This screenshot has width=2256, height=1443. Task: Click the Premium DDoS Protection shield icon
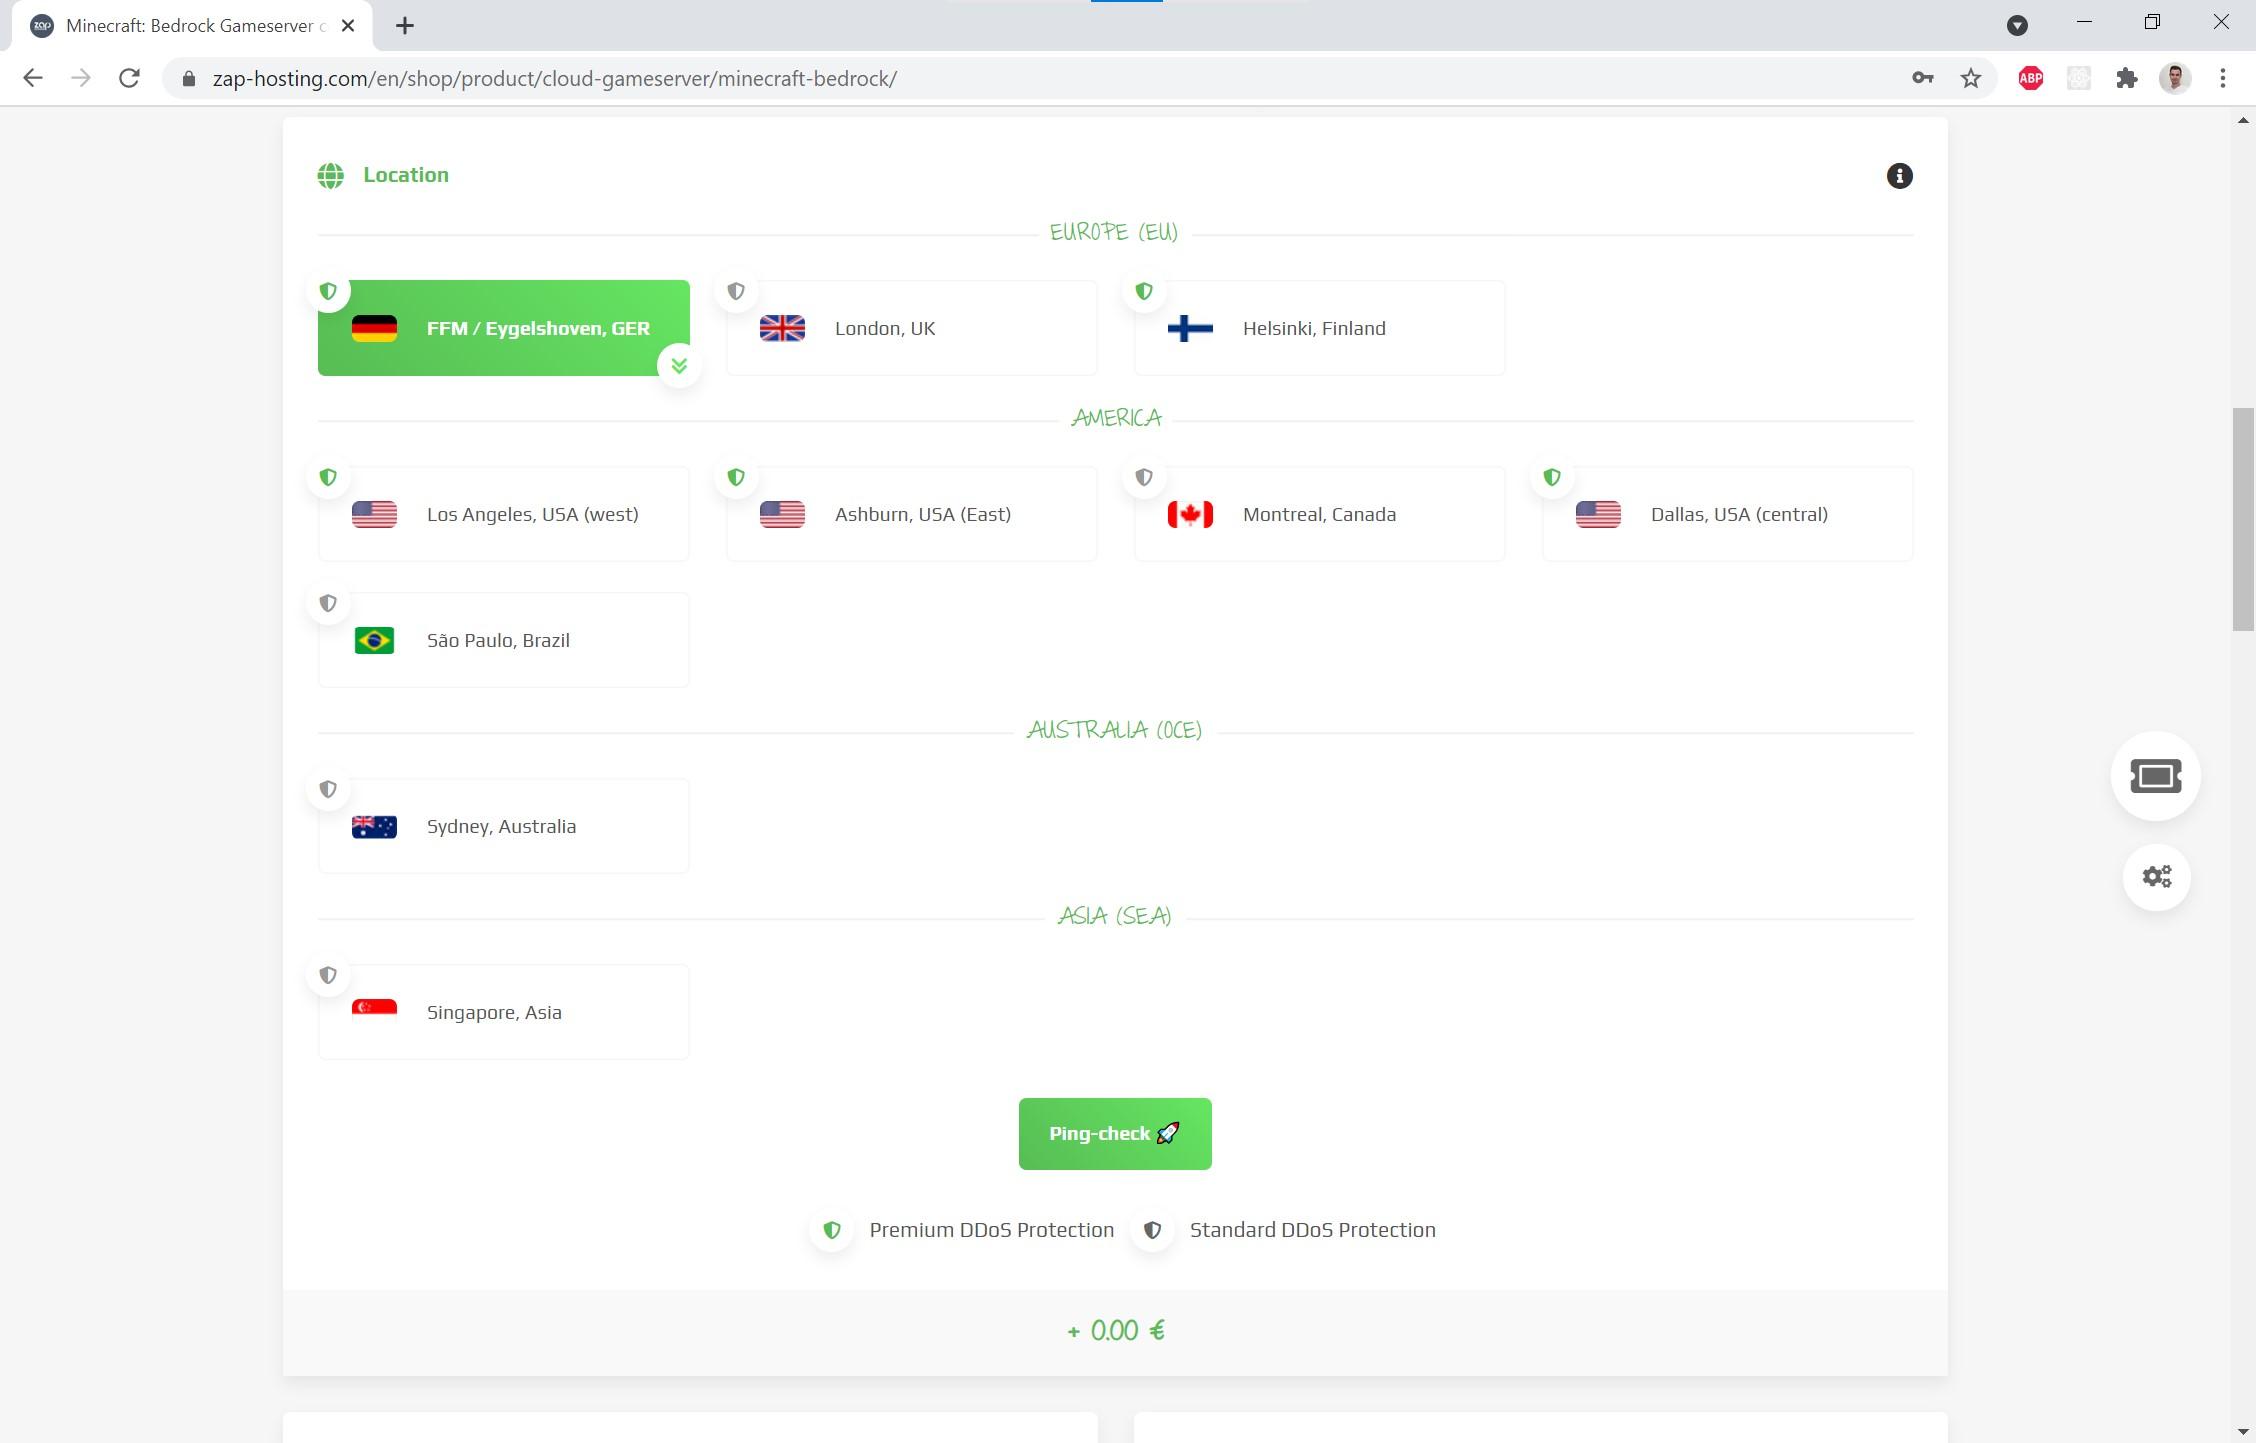(x=832, y=1231)
